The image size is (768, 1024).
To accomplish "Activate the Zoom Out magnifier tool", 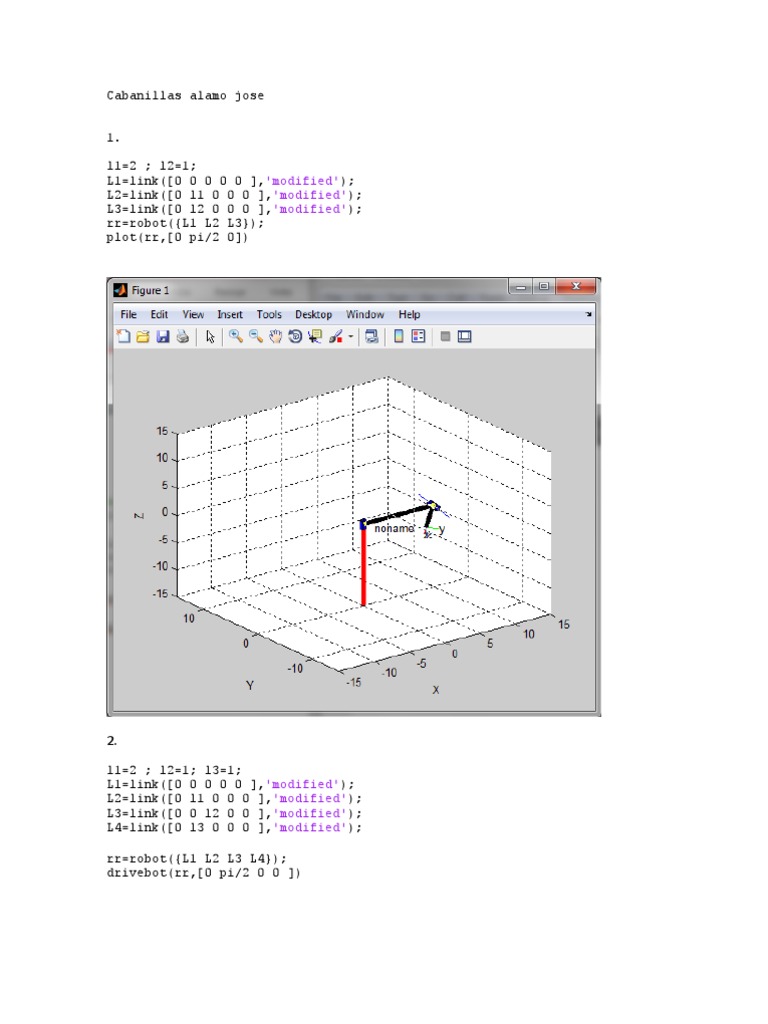I will [x=256, y=336].
